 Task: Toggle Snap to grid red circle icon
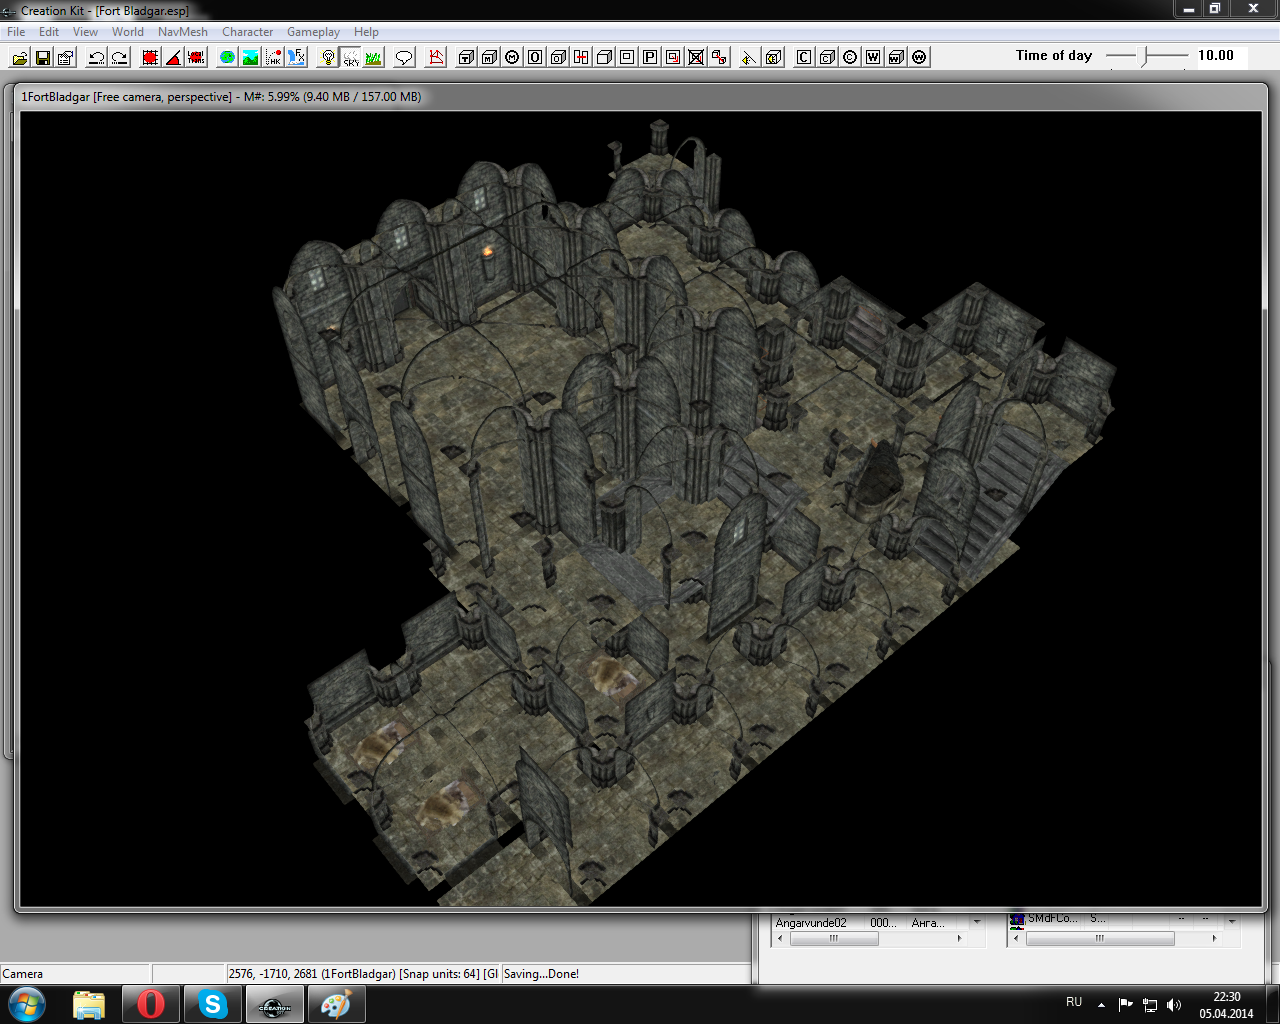pyautogui.click(x=150, y=58)
